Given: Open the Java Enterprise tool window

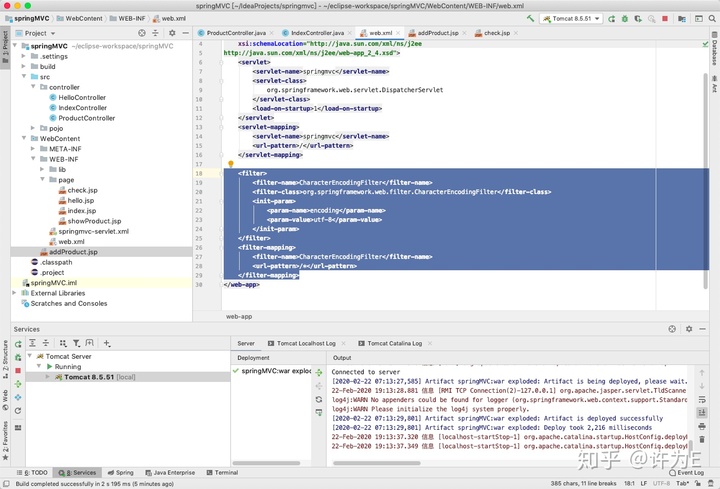Looking at the screenshot, I should [x=170, y=472].
